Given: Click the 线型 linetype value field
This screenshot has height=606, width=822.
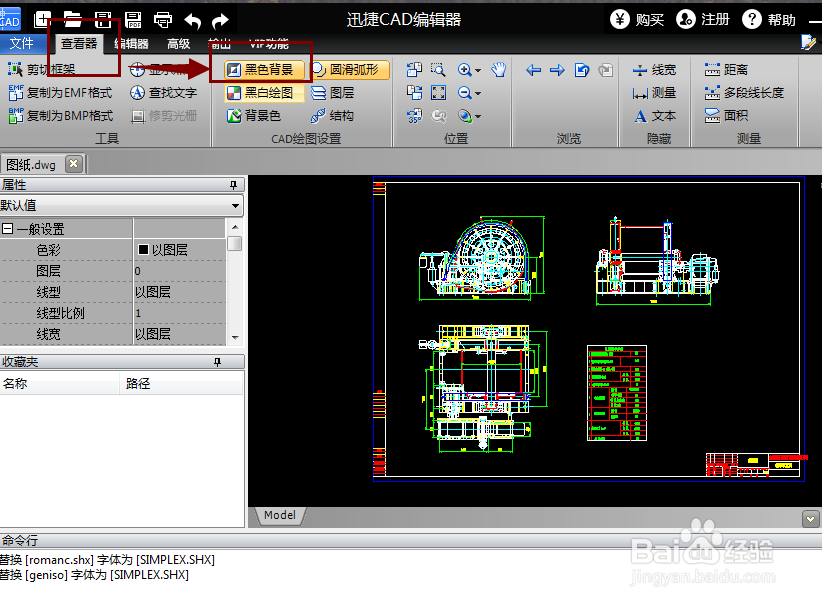Looking at the screenshot, I should pyautogui.click(x=179, y=292).
